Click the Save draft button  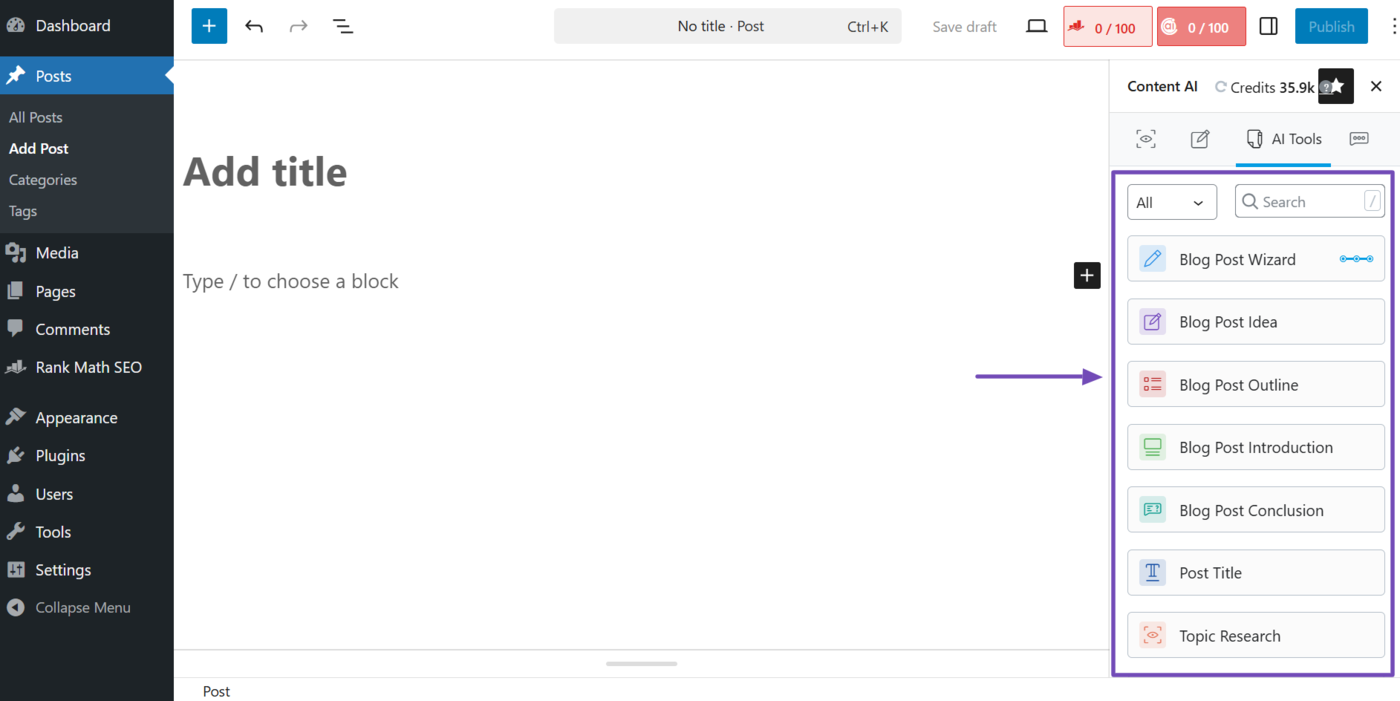[964, 27]
